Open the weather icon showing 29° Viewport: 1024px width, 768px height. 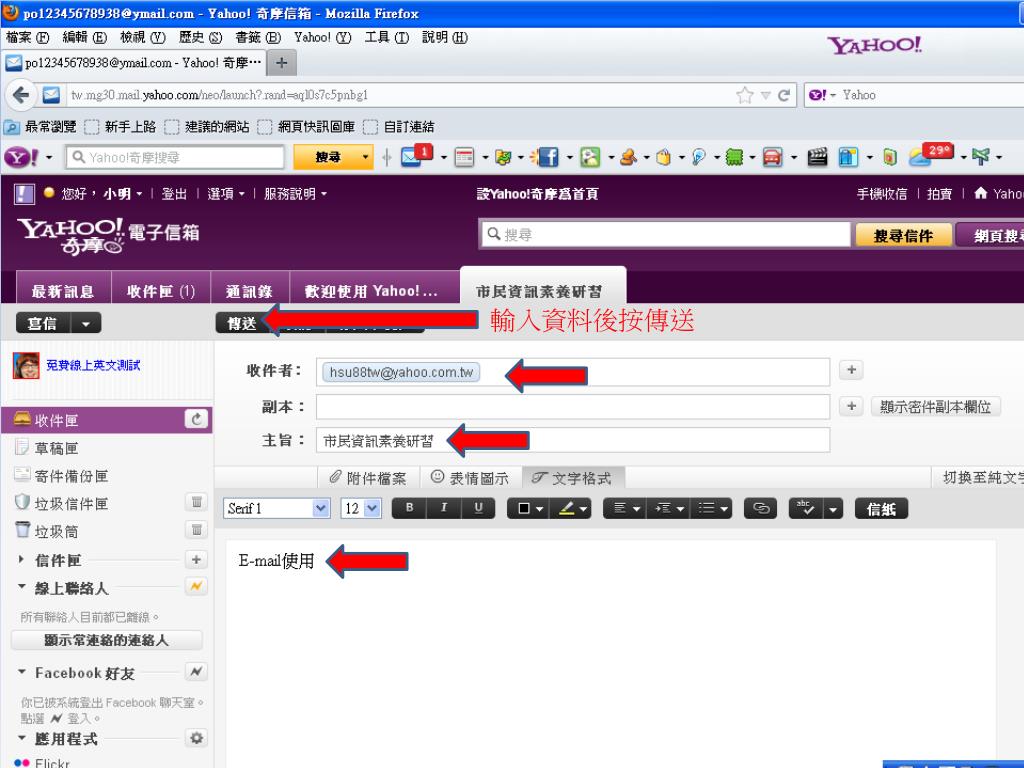pos(931,155)
